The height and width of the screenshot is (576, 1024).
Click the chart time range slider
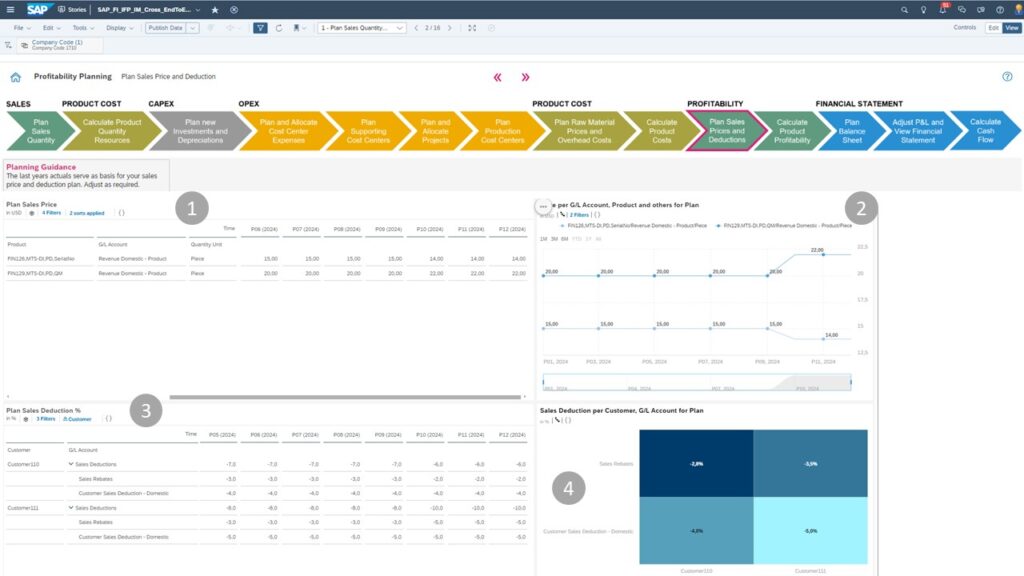[x=696, y=381]
